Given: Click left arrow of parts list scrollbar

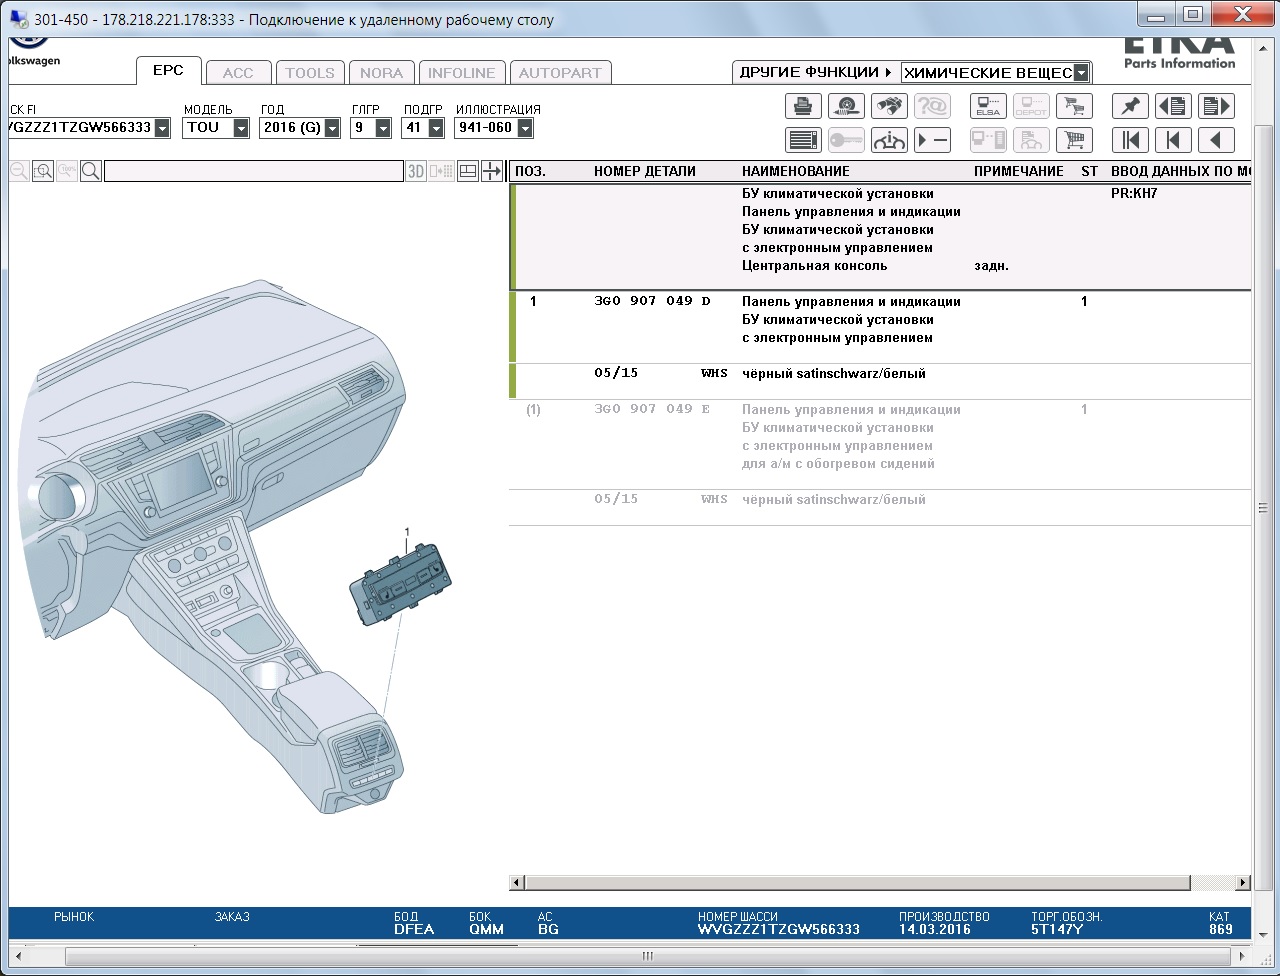Looking at the screenshot, I should point(516,883).
